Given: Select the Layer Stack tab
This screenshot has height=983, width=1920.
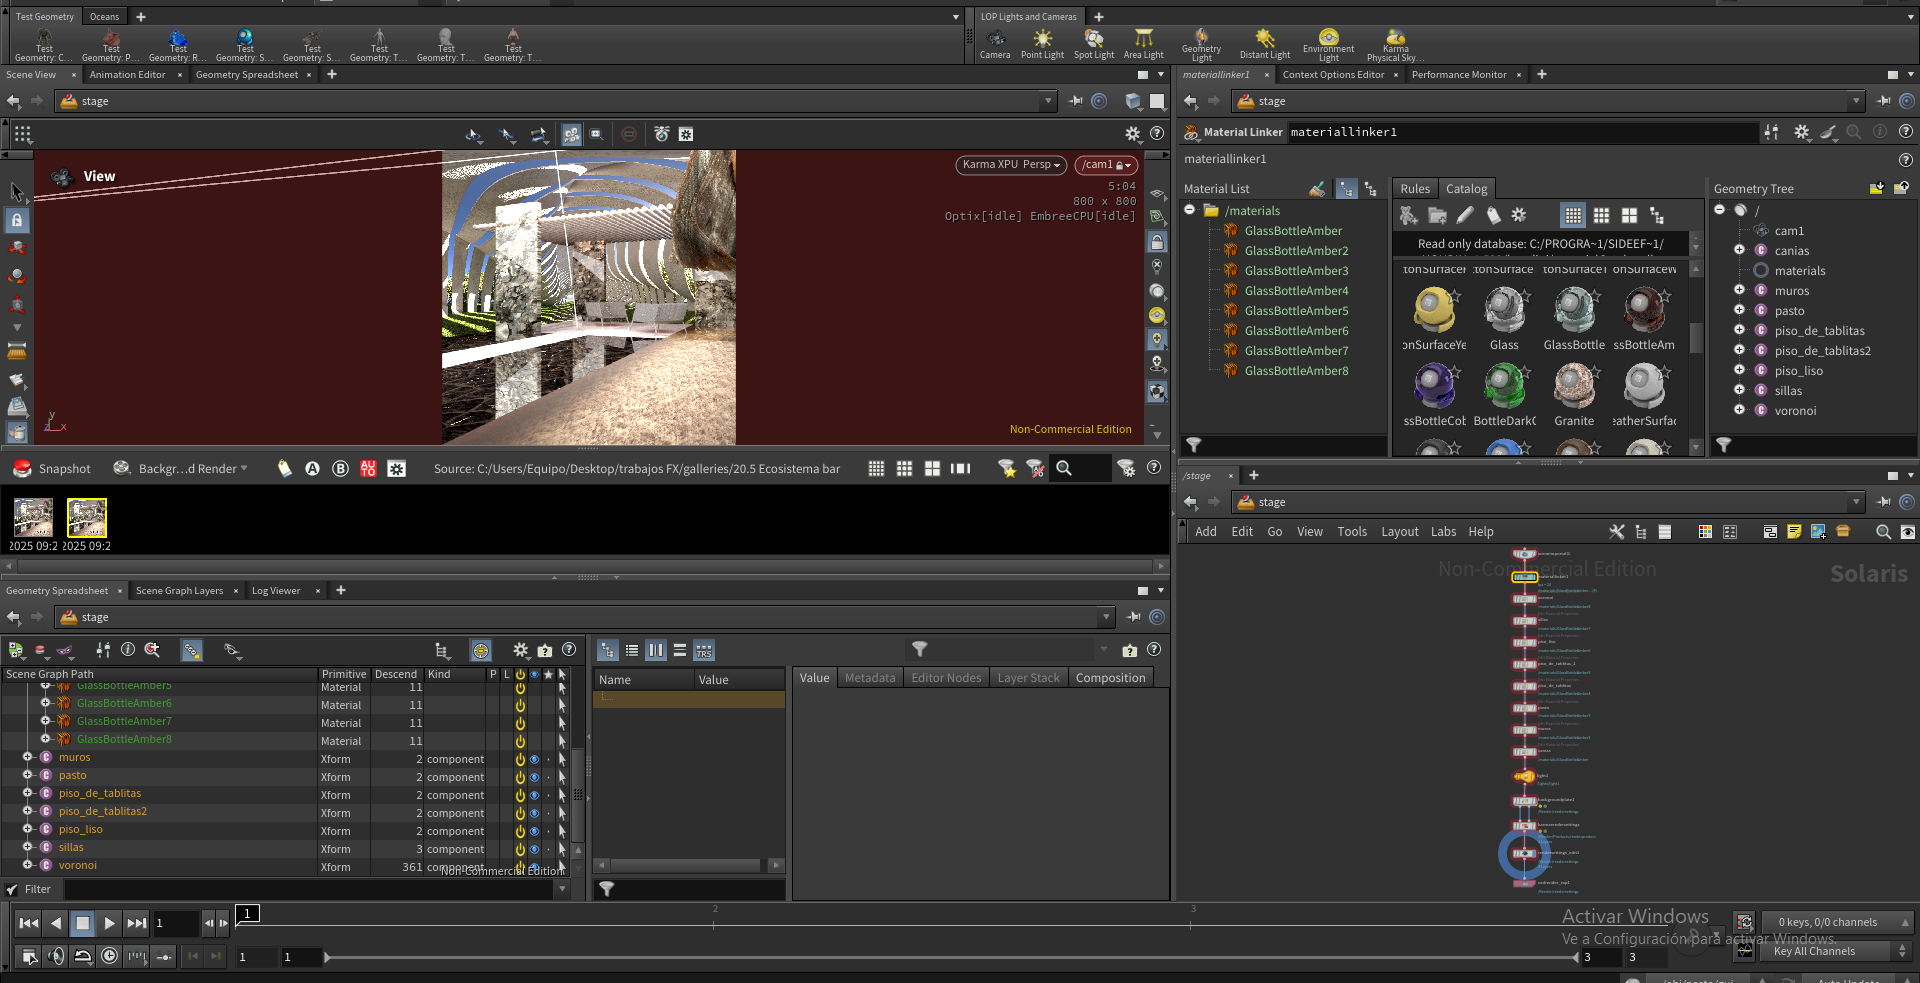Looking at the screenshot, I should coord(1028,678).
